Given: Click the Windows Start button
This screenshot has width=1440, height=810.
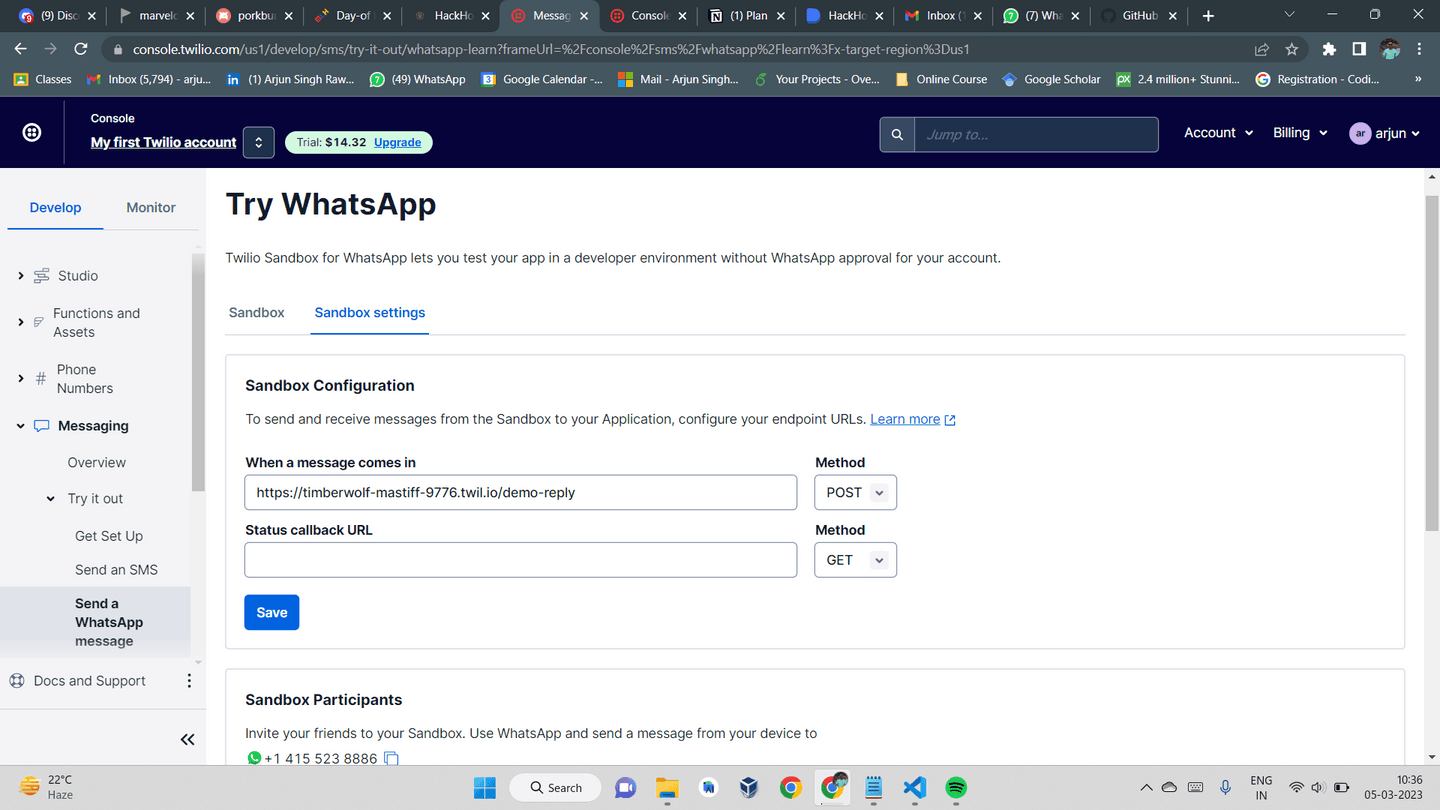Looking at the screenshot, I should point(484,788).
